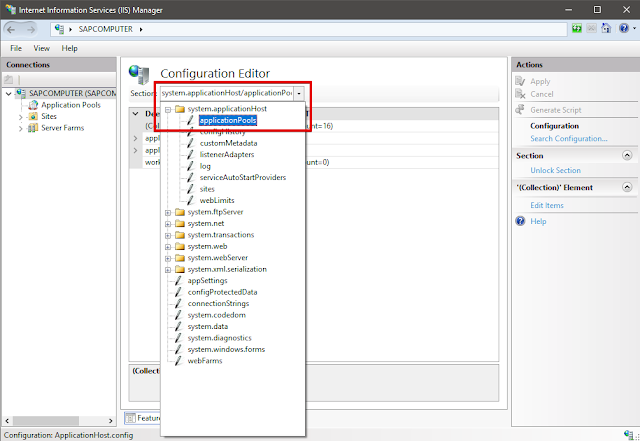The width and height of the screenshot is (640, 441).
Task: Select system.windows.forms section entry
Action: [226, 349]
